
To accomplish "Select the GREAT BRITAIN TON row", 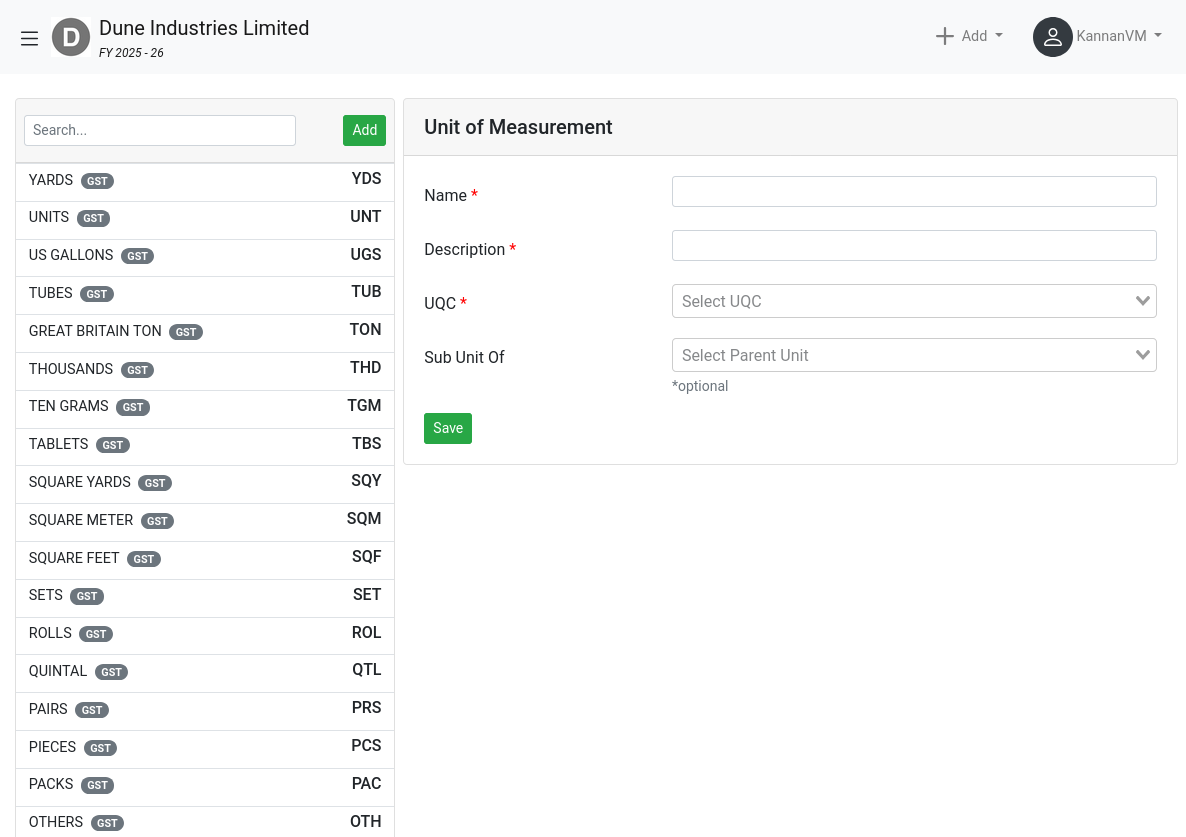I will click(x=205, y=333).
